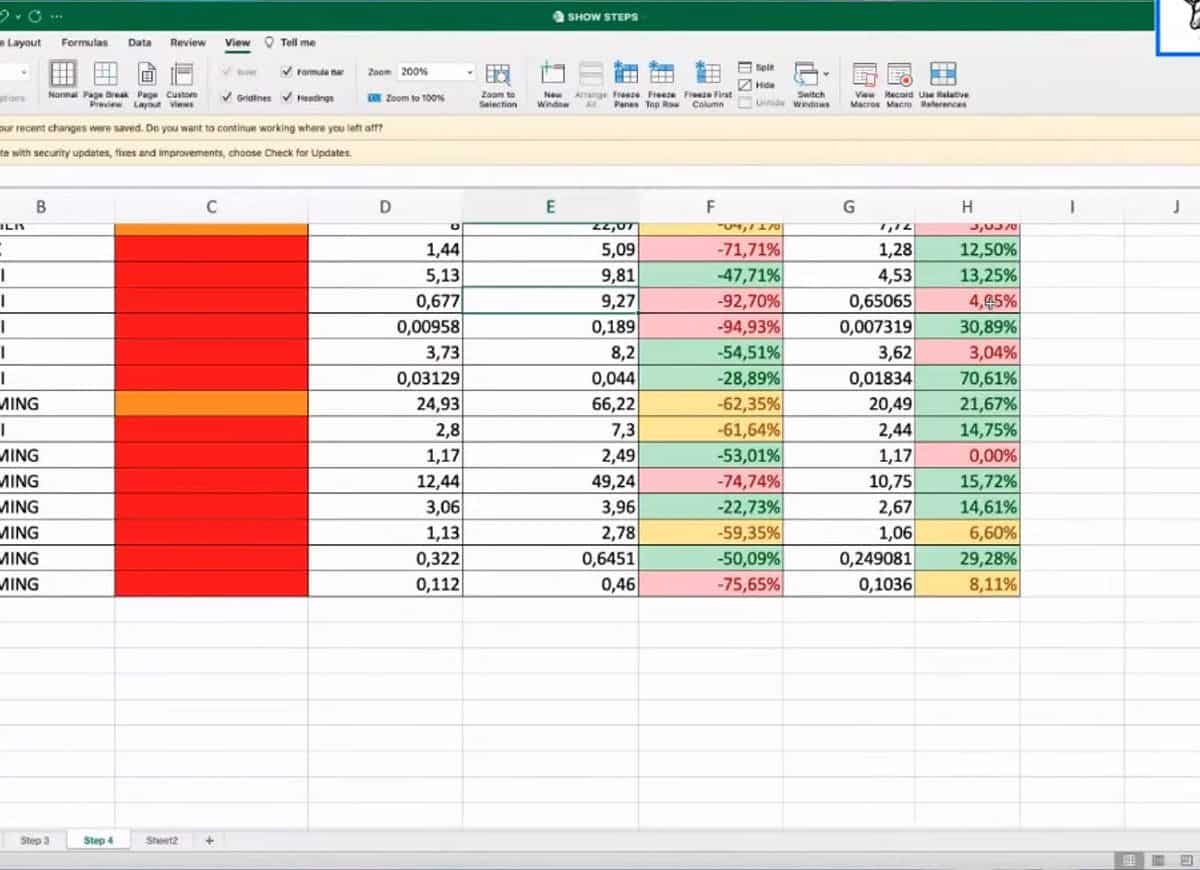1200x870 pixels.
Task: Toggle the Ruler checkbox
Action: [x=227, y=72]
